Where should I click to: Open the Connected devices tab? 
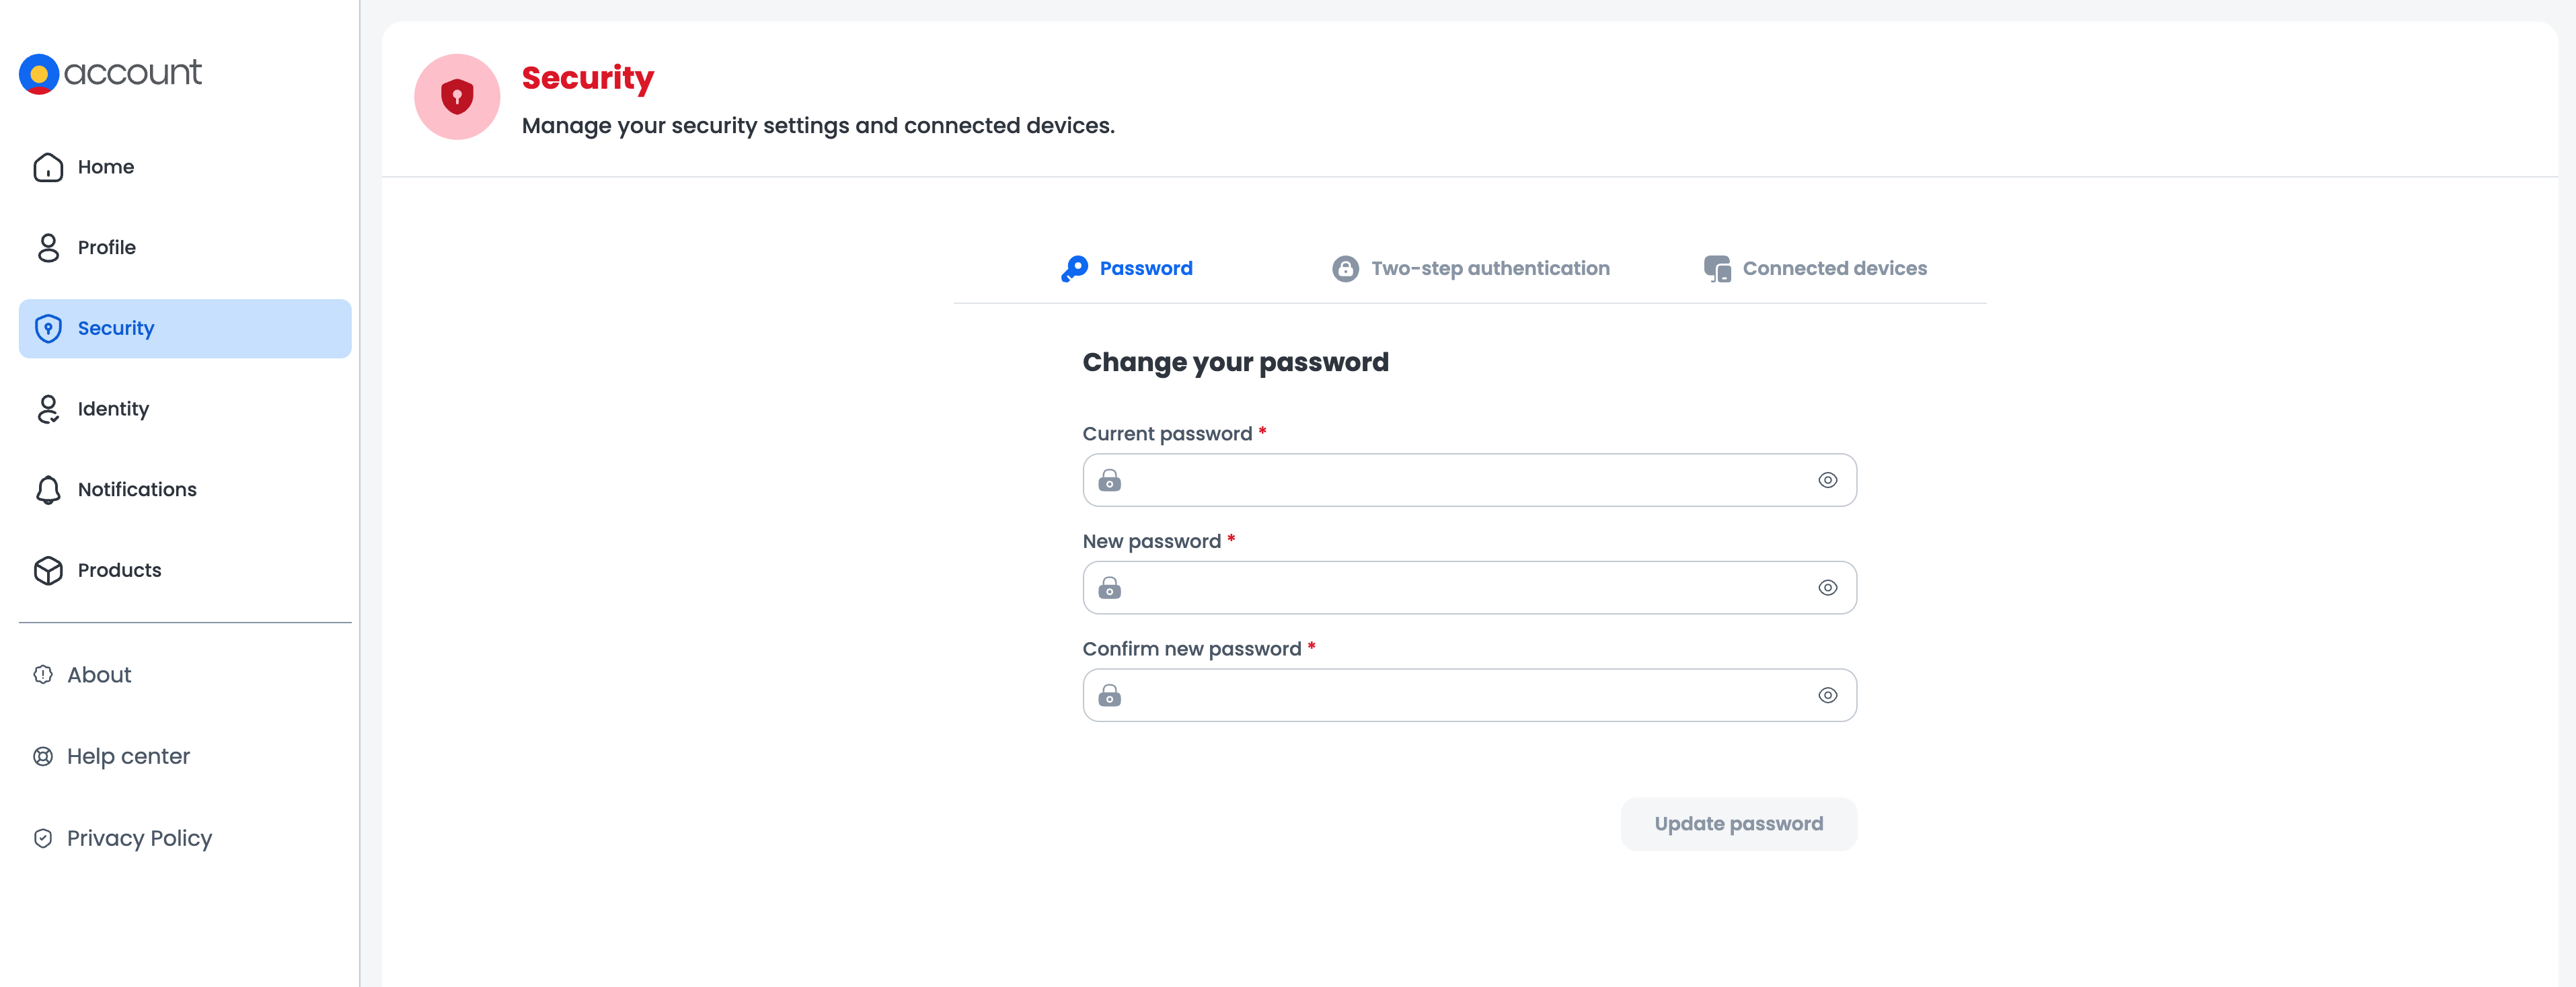[1815, 269]
